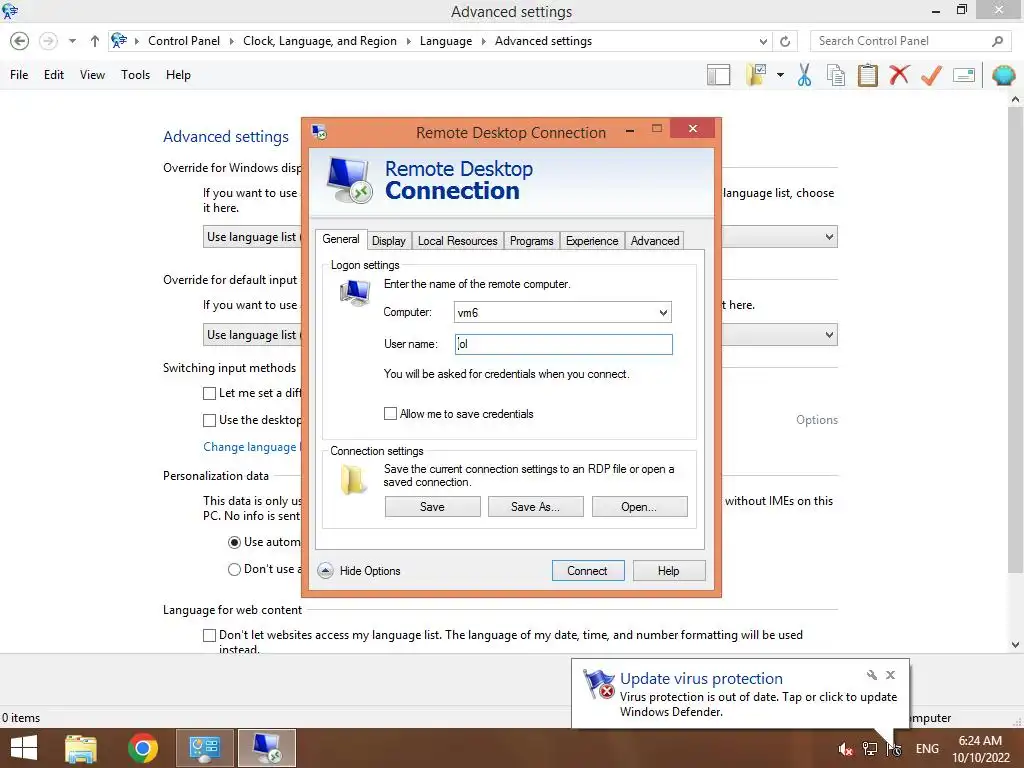Screen dimensions: 1024x768
Task: Click the Copy toolbar icon
Action: click(x=836, y=75)
